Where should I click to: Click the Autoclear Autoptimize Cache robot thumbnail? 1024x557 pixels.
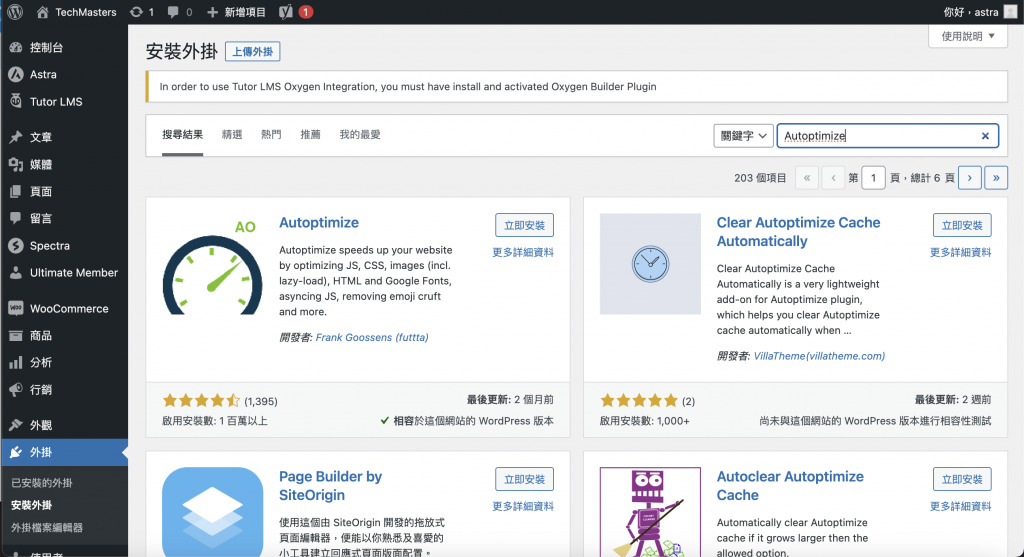pos(650,512)
